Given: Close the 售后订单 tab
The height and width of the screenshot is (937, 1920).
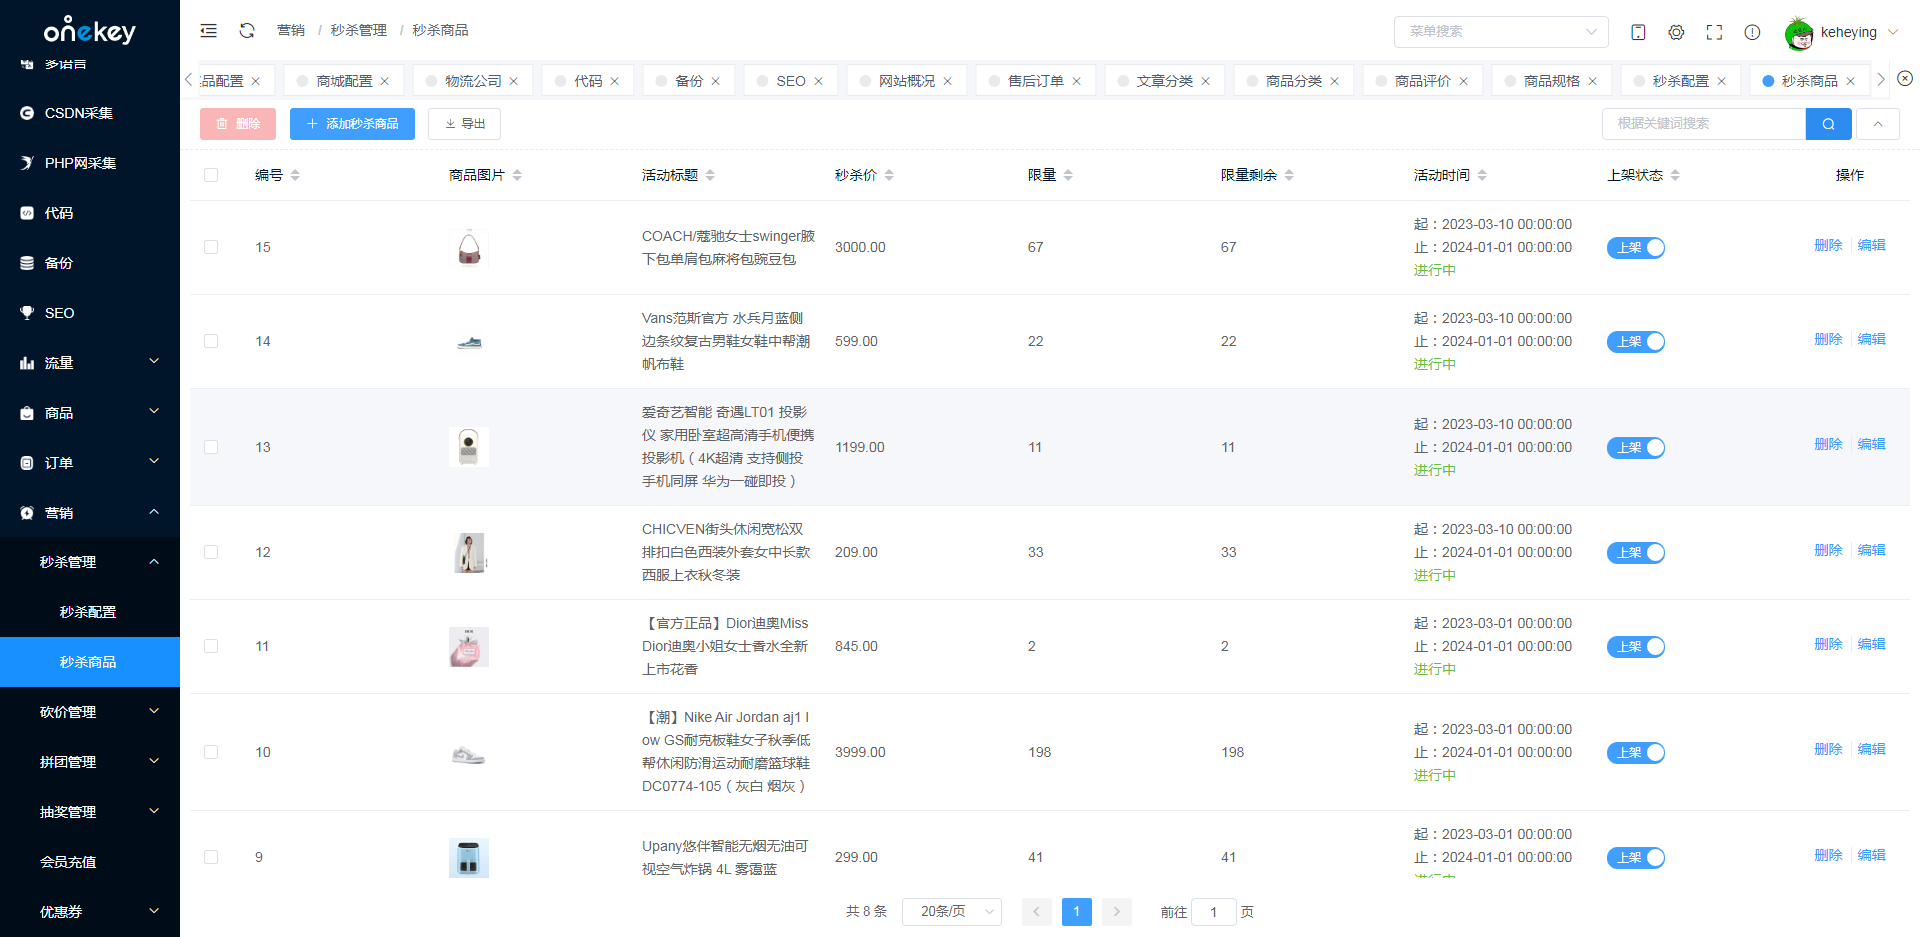Looking at the screenshot, I should (x=1076, y=81).
